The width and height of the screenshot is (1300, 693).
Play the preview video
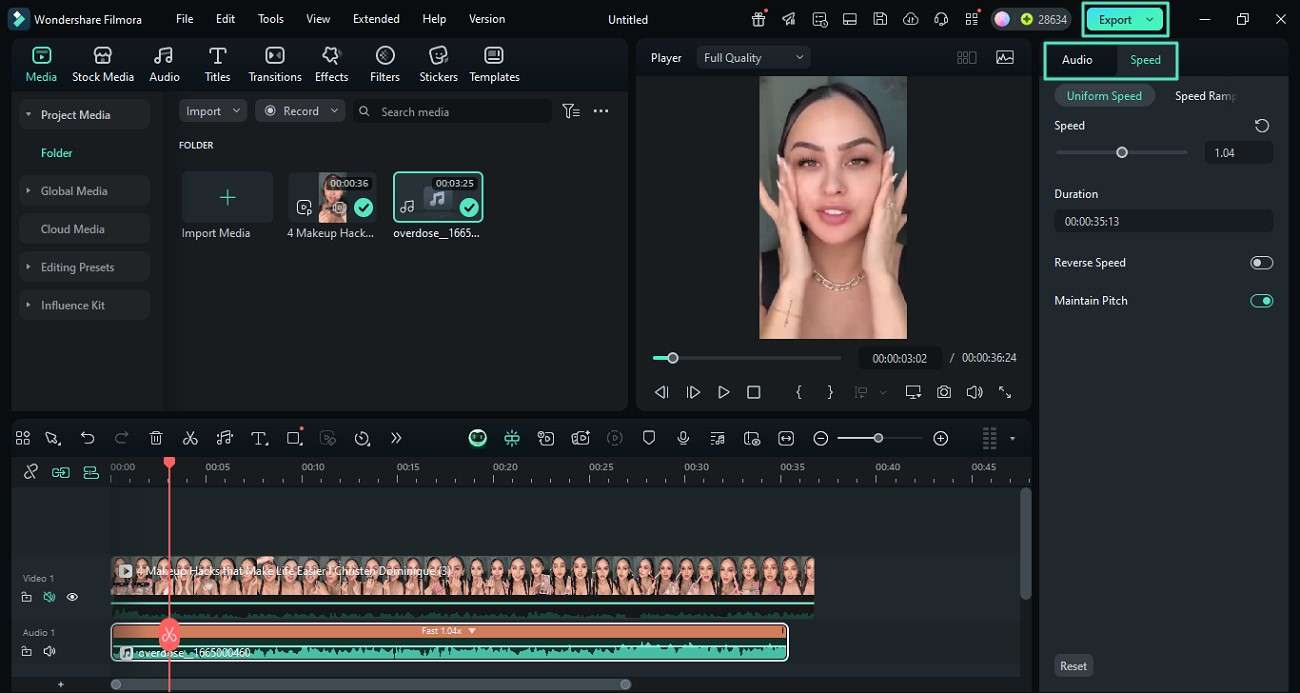(x=723, y=393)
